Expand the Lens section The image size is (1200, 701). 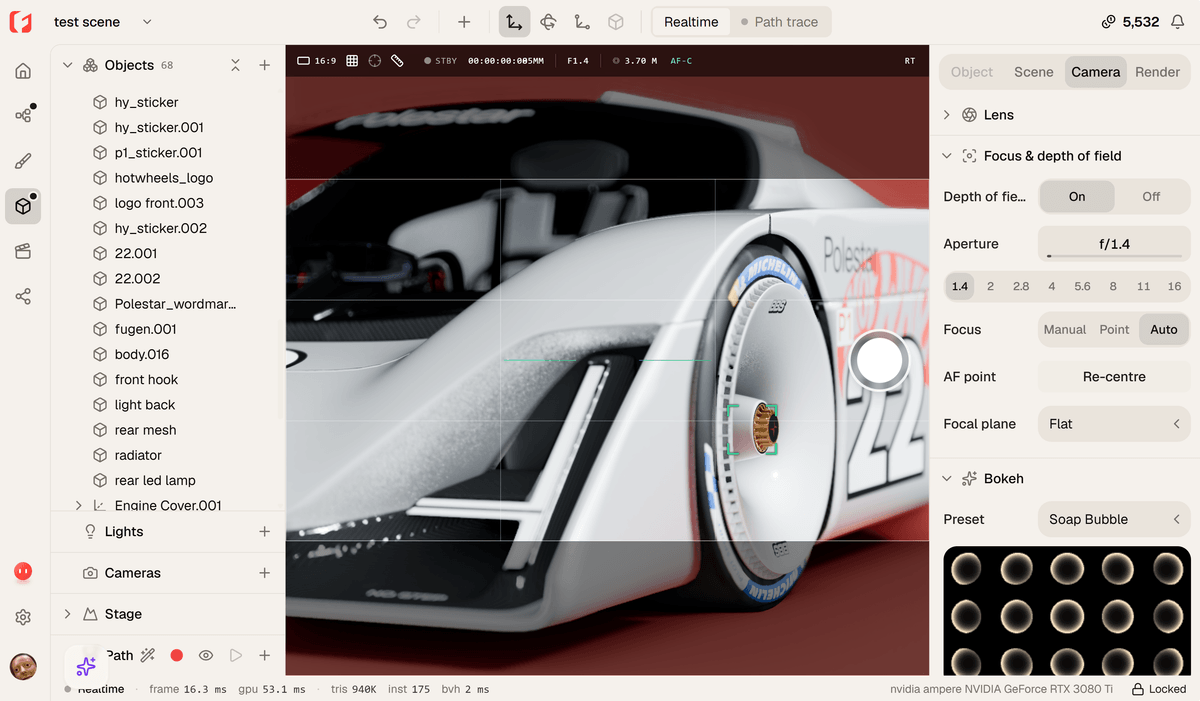coord(947,115)
